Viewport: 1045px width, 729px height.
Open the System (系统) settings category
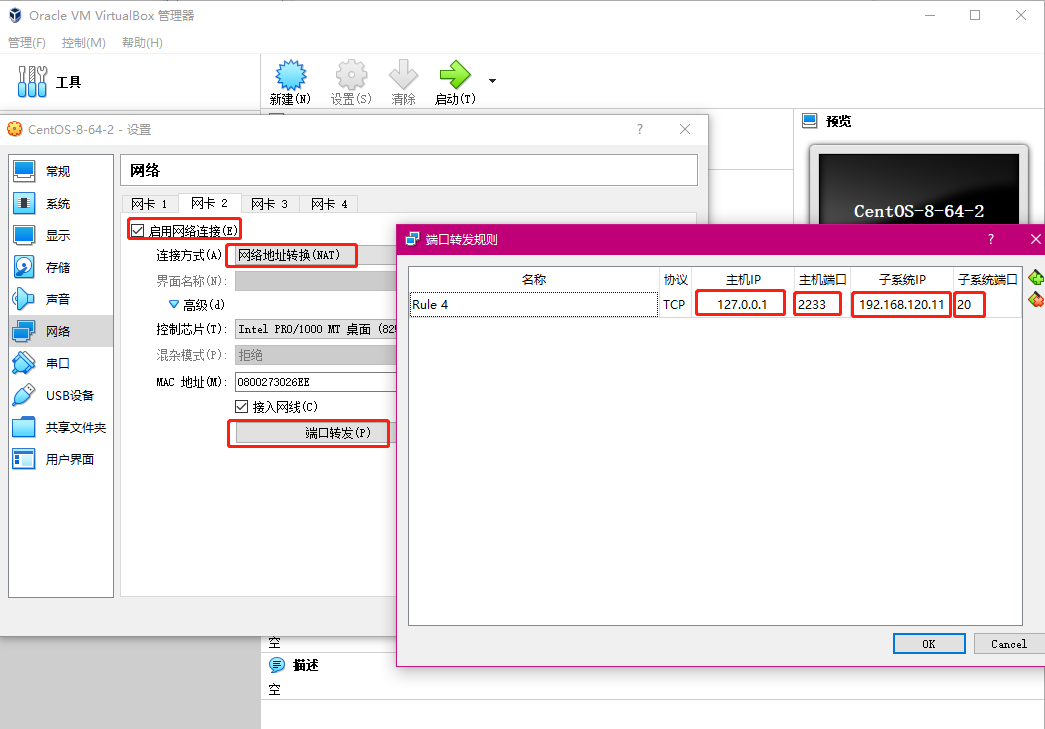click(61, 203)
